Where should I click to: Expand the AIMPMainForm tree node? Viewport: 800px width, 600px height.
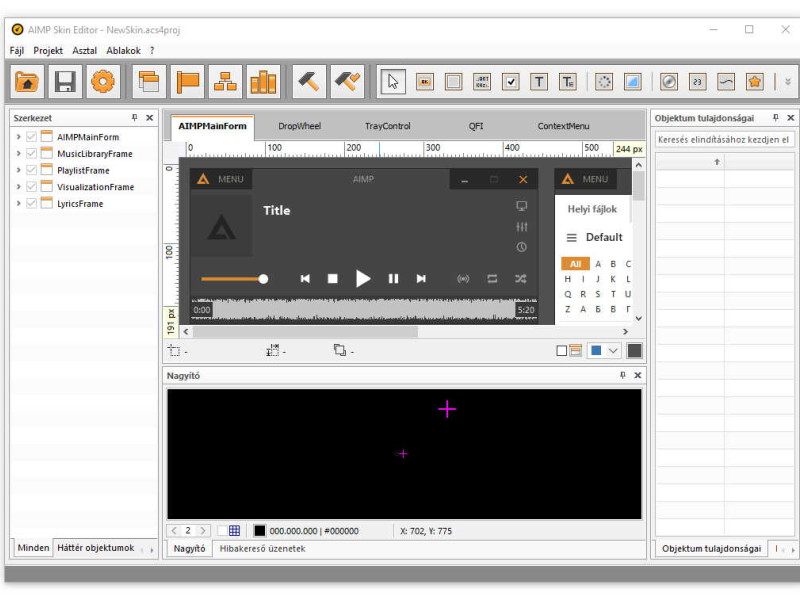[18, 137]
